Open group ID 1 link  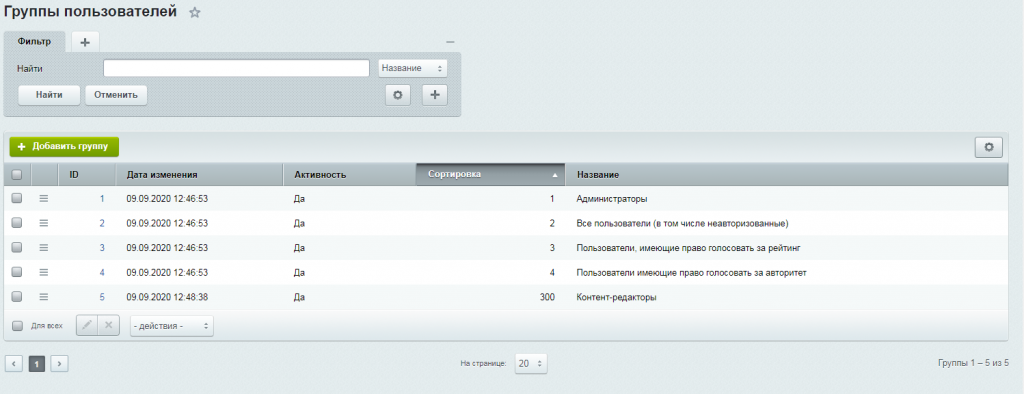click(102, 199)
